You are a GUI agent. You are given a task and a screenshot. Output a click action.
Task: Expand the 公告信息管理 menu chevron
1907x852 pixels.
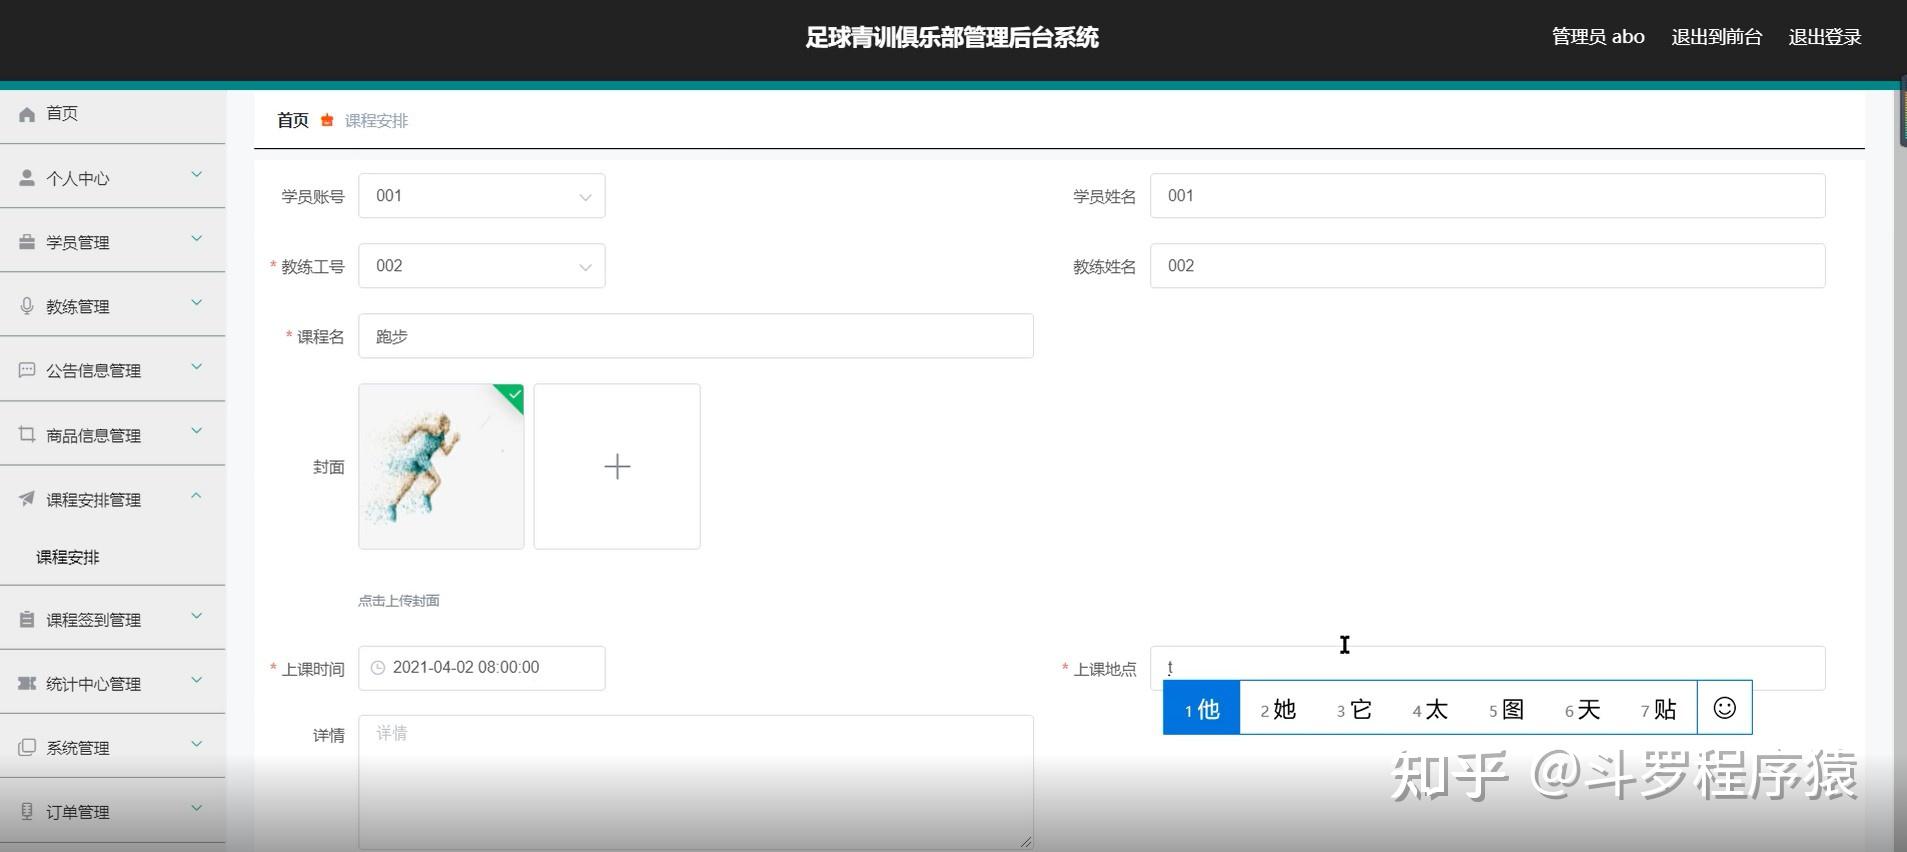pyautogui.click(x=197, y=367)
